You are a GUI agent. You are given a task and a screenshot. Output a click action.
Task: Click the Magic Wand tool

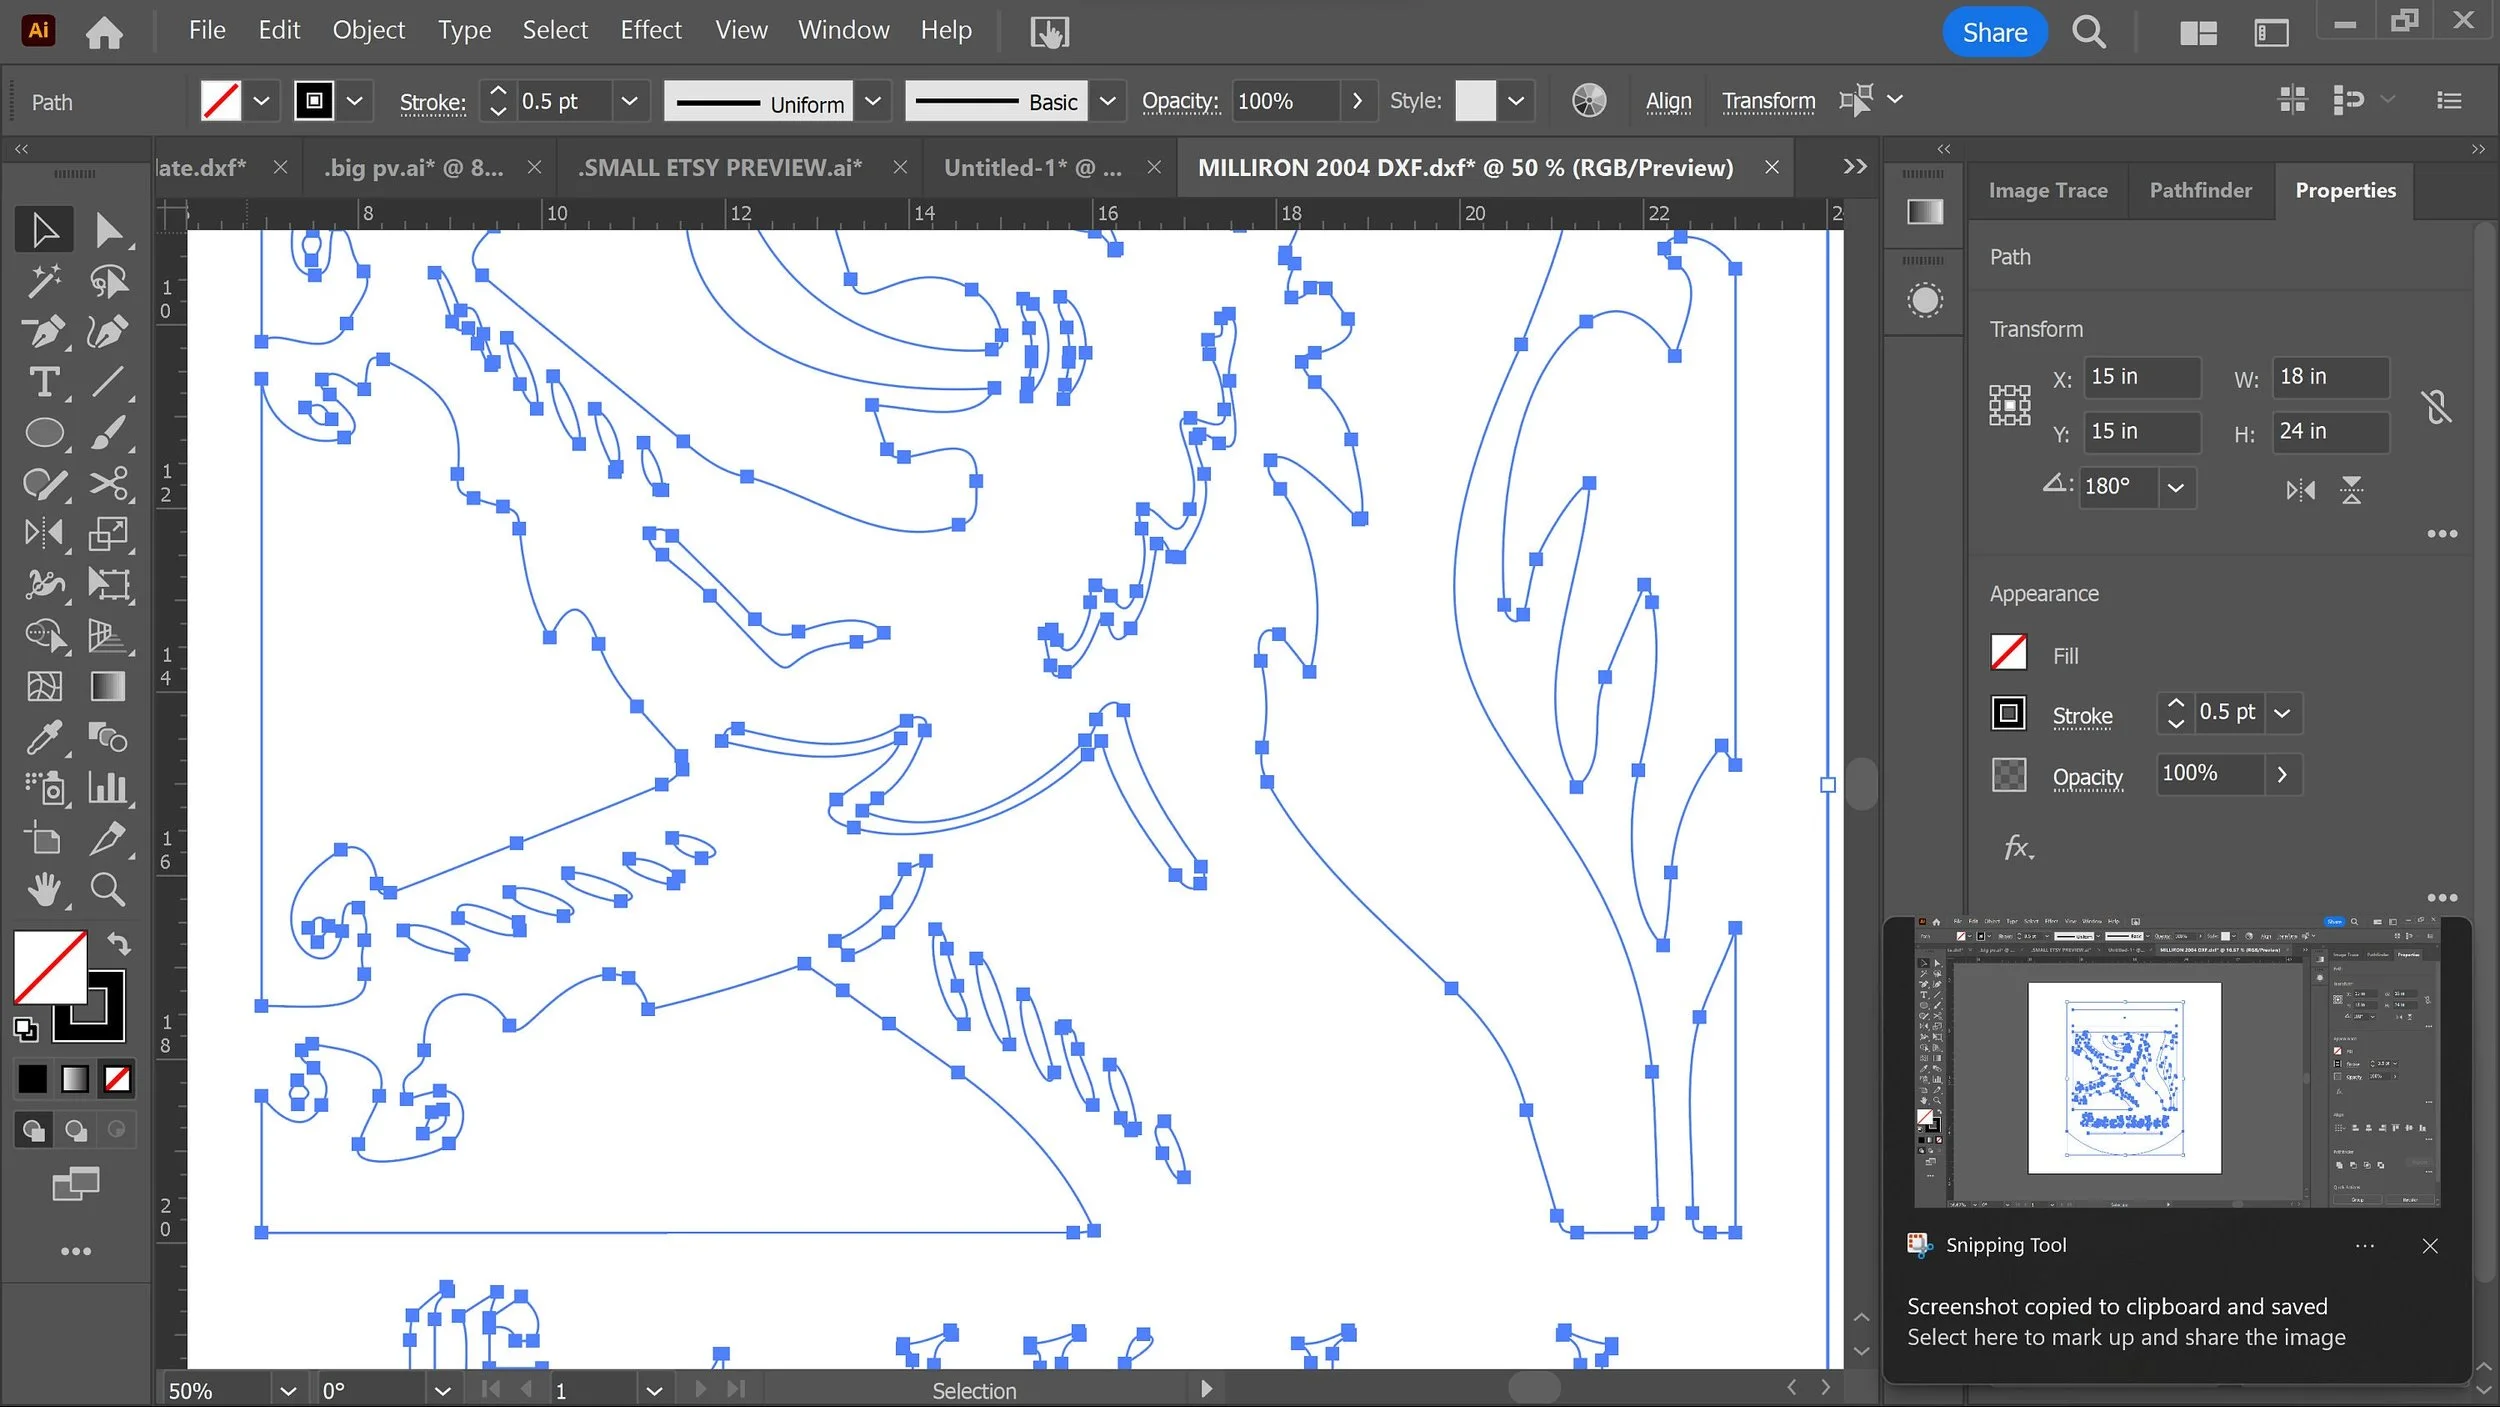[43, 281]
